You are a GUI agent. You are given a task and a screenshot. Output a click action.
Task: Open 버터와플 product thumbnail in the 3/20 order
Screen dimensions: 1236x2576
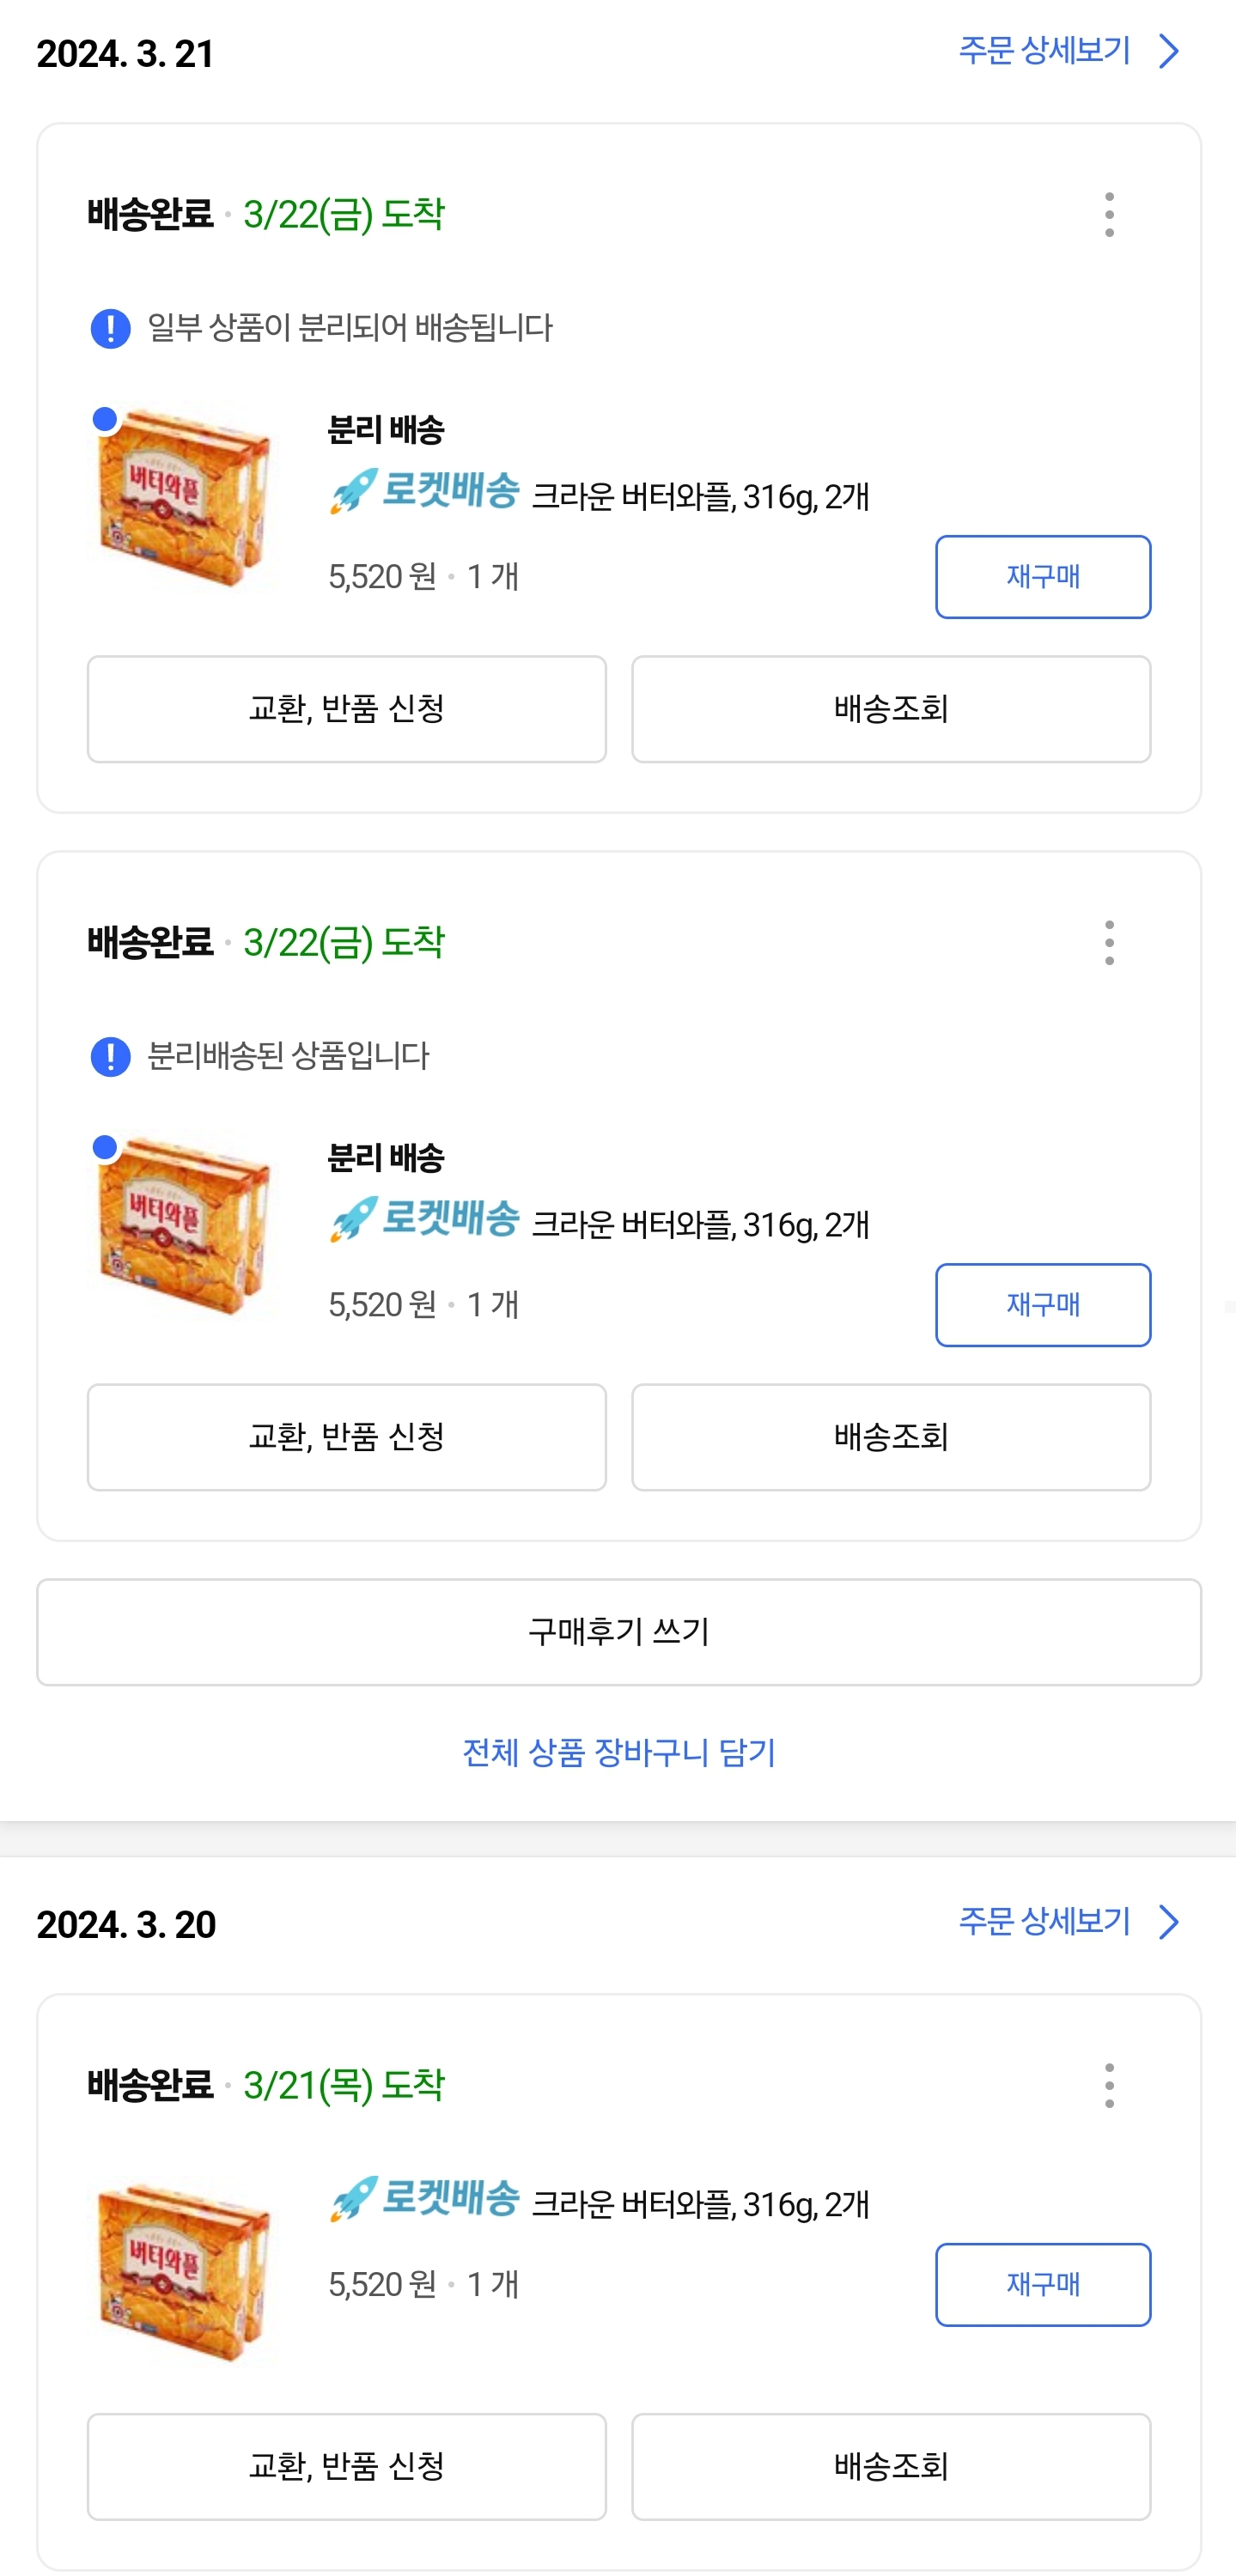click(184, 2272)
